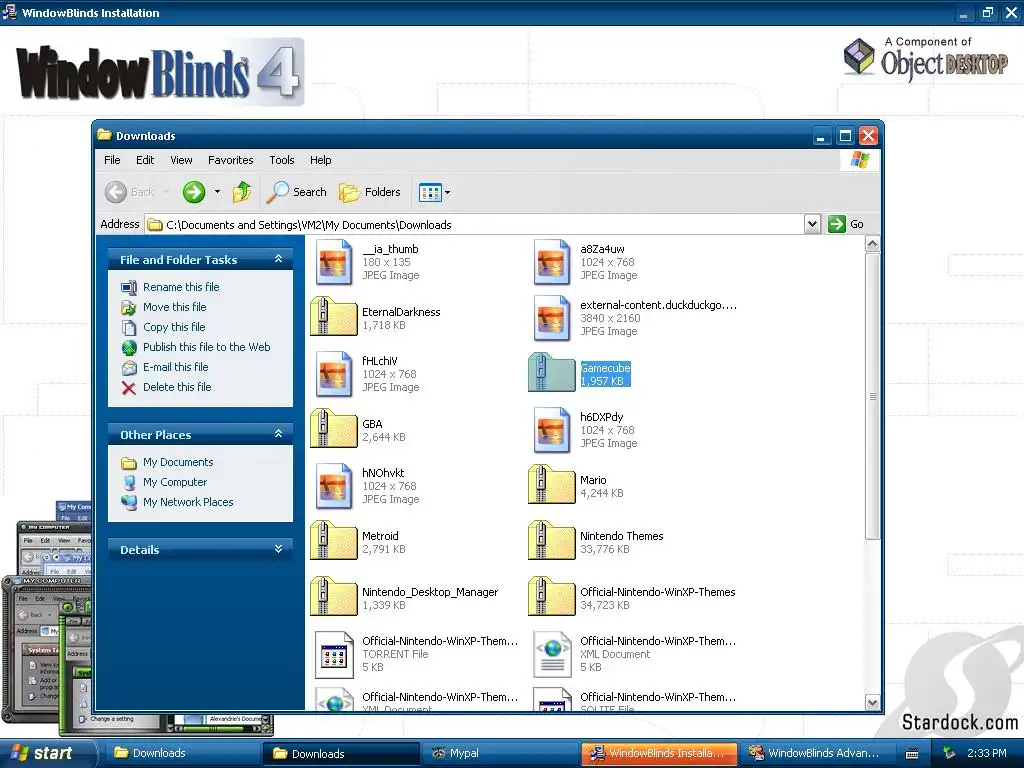This screenshot has width=1024, height=768.
Task: Switch to WindowBlinds Advanced taskbar button
Action: tap(818, 753)
